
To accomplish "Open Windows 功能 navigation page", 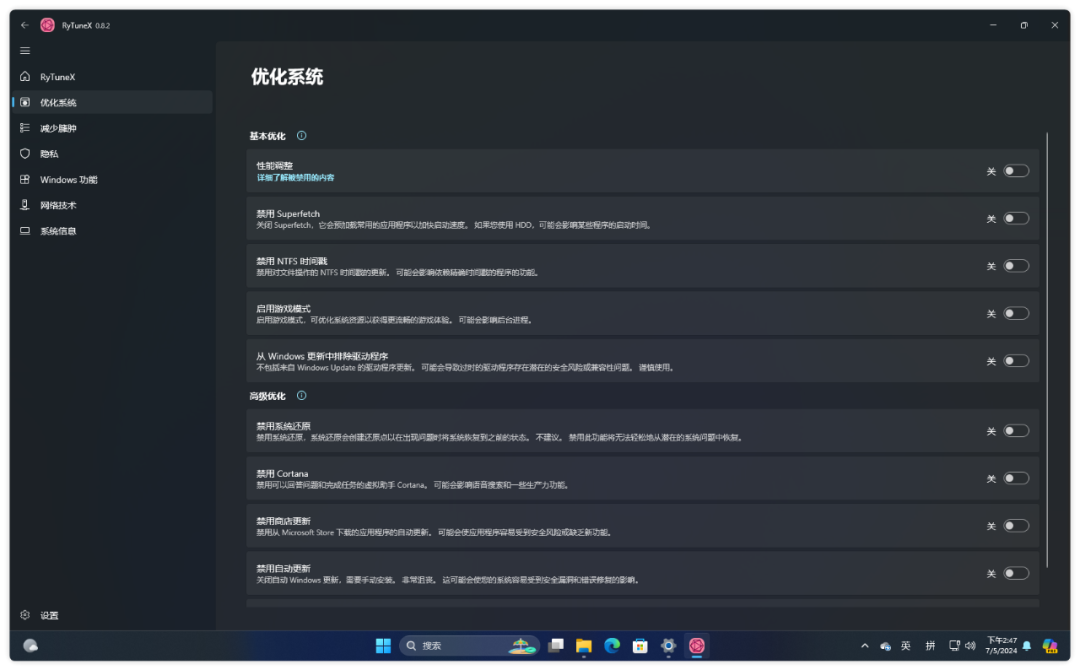I will [112, 179].
